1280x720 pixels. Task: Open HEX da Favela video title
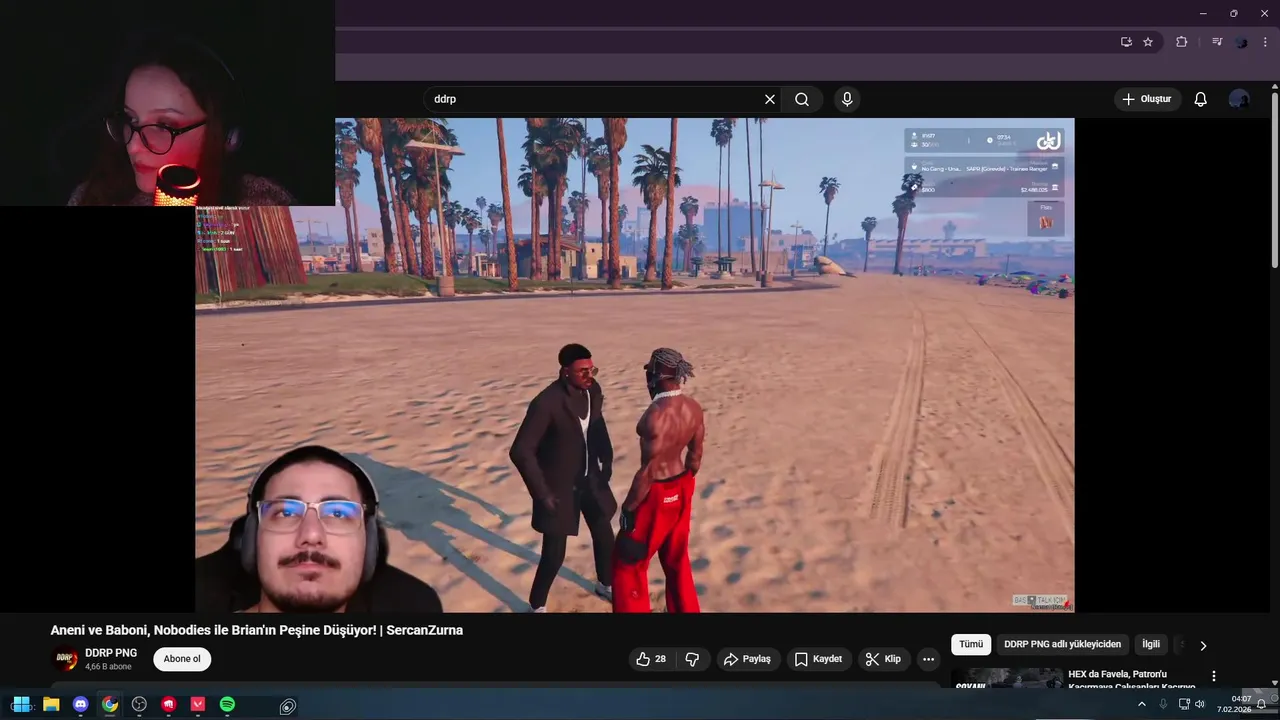click(x=1131, y=680)
